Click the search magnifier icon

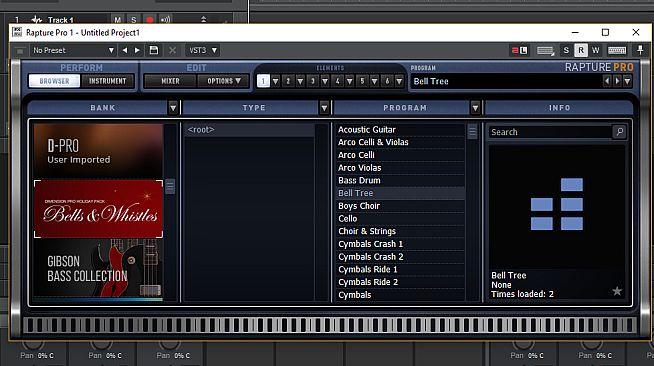[620, 132]
